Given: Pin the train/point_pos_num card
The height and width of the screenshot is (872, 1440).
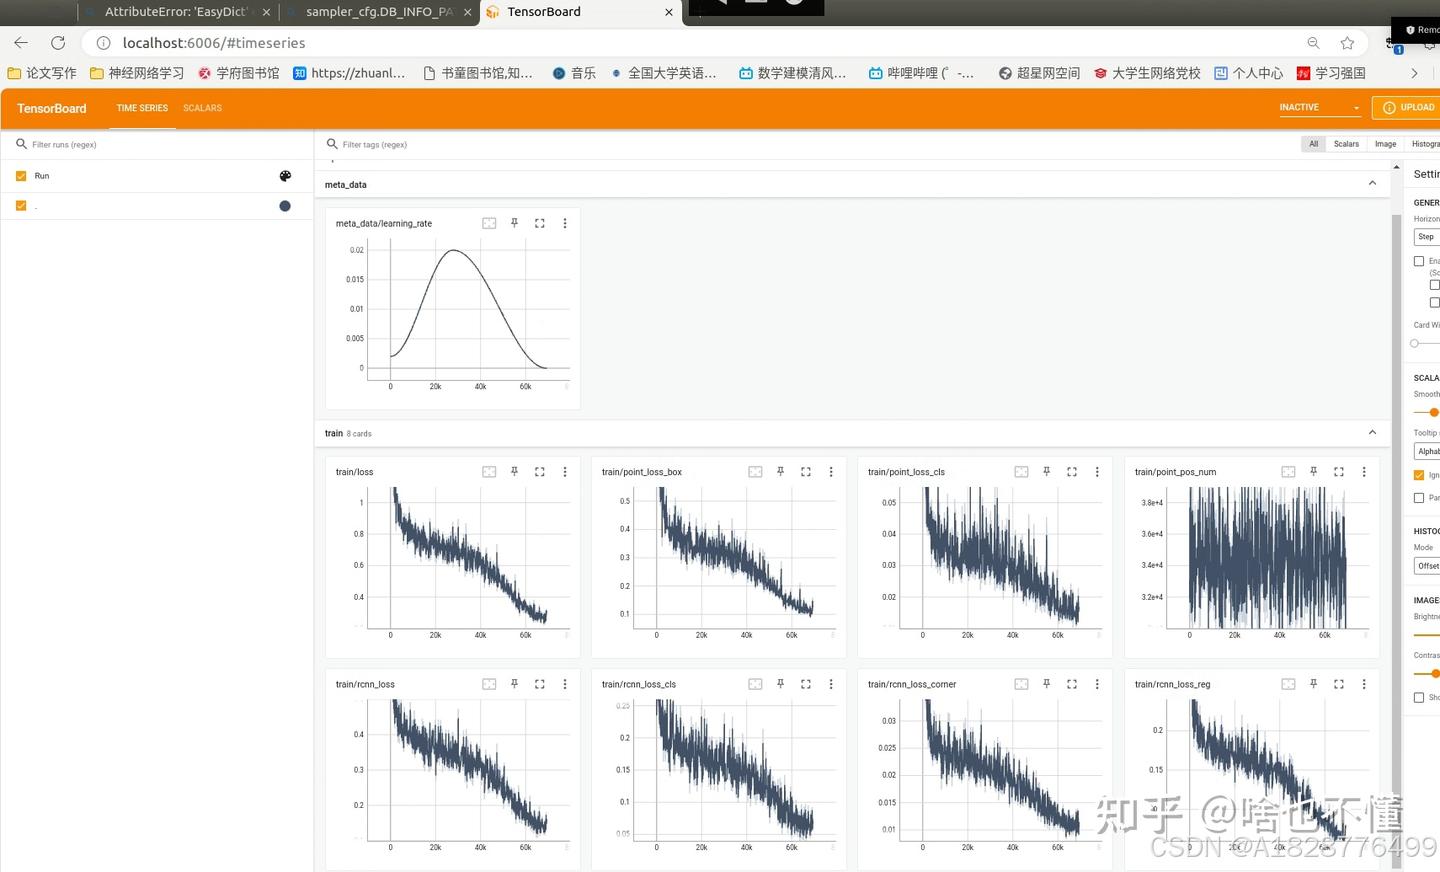Looking at the screenshot, I should (1313, 472).
